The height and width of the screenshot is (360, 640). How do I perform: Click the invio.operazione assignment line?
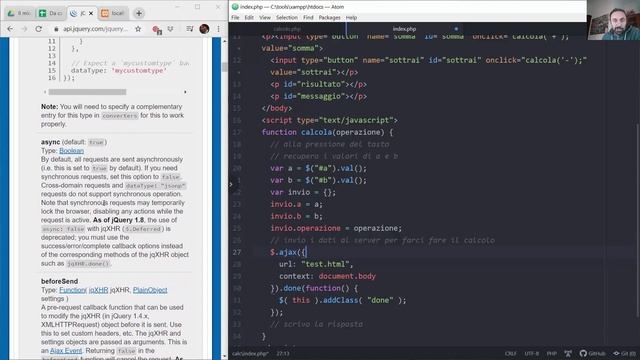tap(336, 228)
